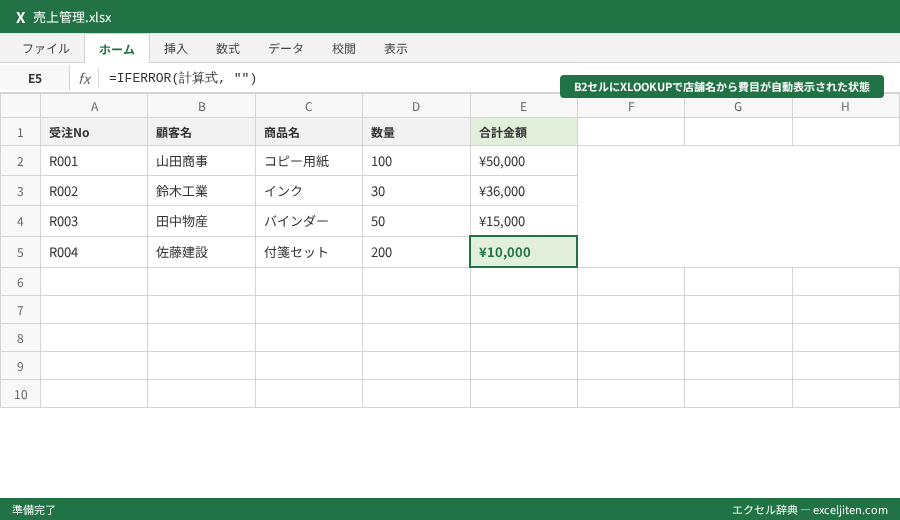Select row 5 header
This screenshot has height=520, width=900.
20,252
